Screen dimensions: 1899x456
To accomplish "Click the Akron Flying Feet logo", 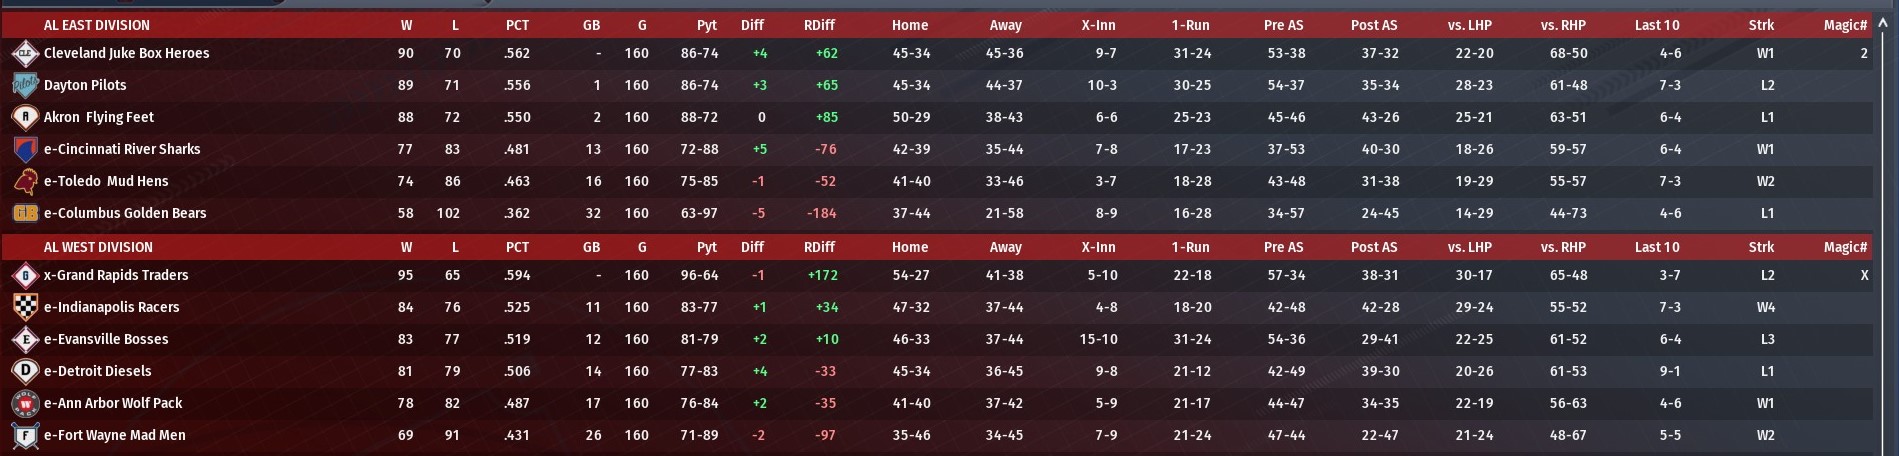I will point(25,117).
